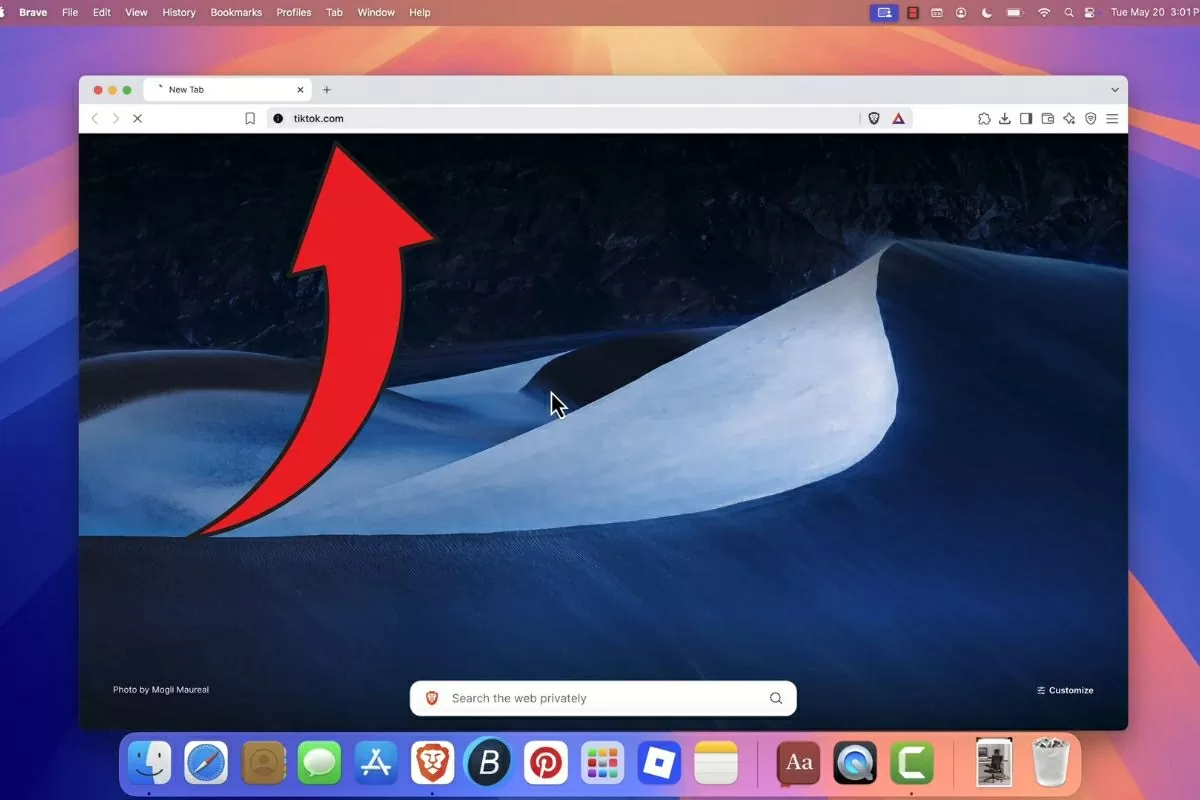Open the hamburger menu in Brave

pyautogui.click(x=1112, y=118)
